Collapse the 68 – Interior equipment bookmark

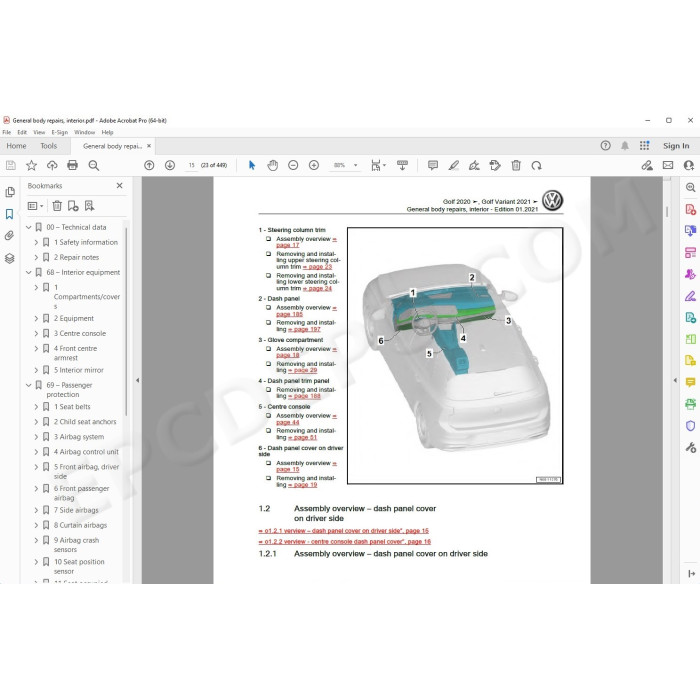coord(29,272)
